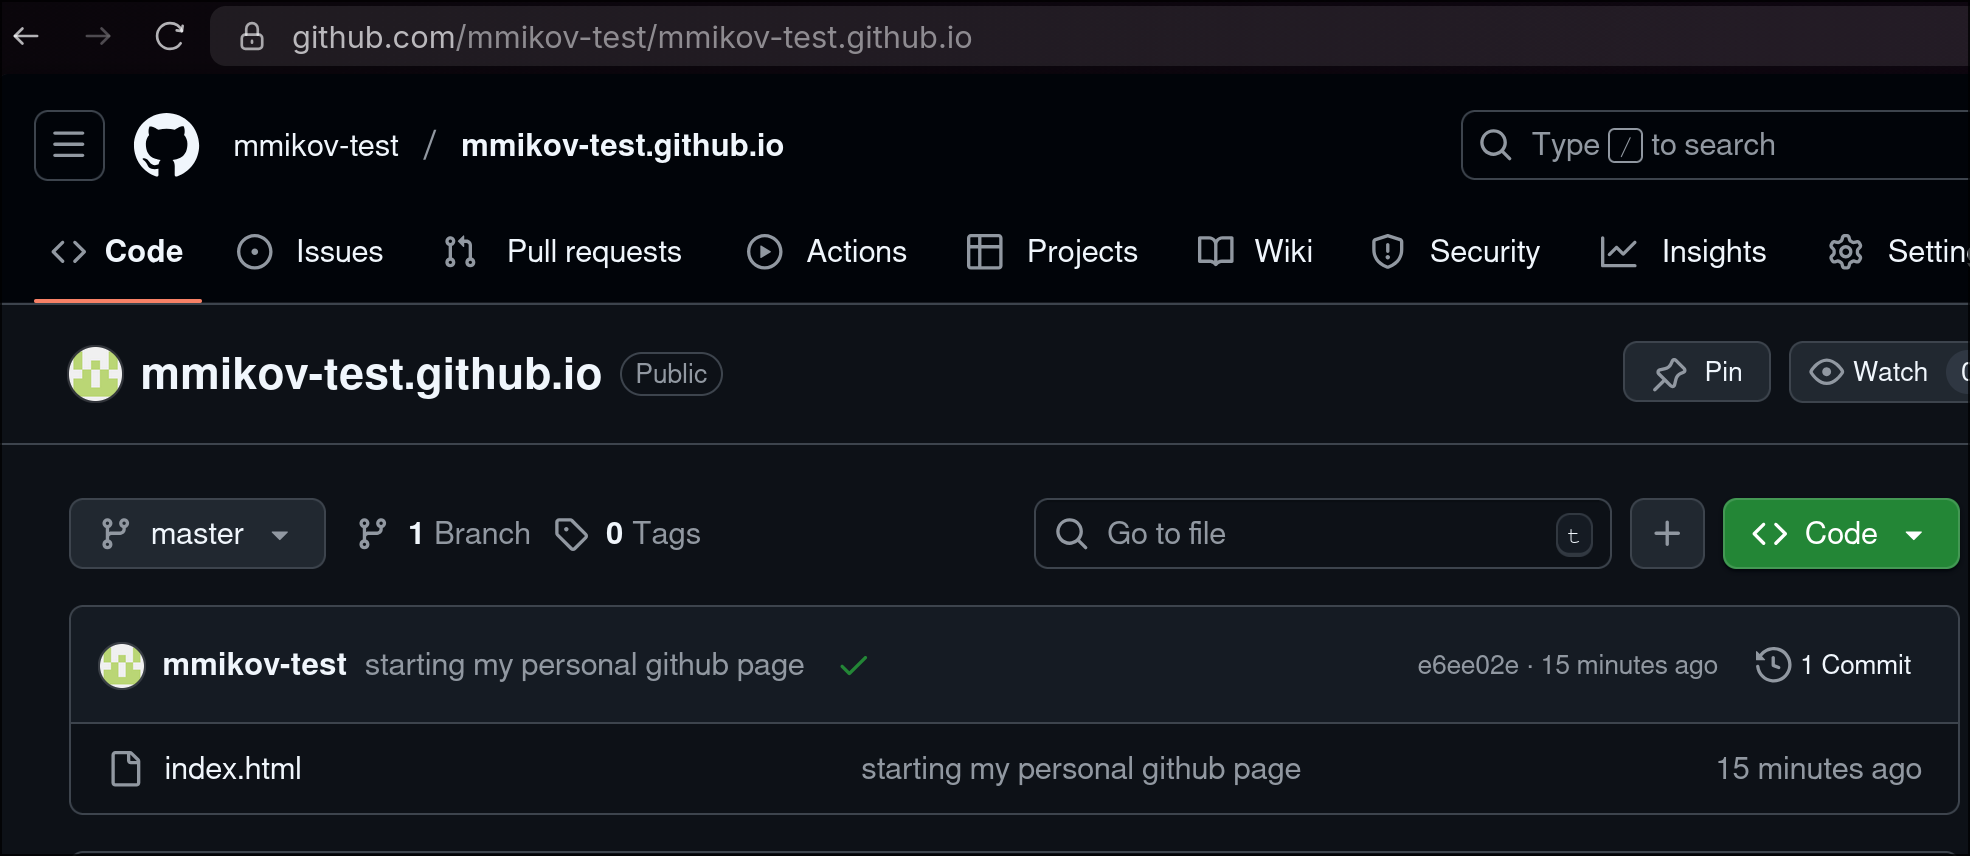
Task: Click the plus add file button
Action: click(x=1666, y=533)
